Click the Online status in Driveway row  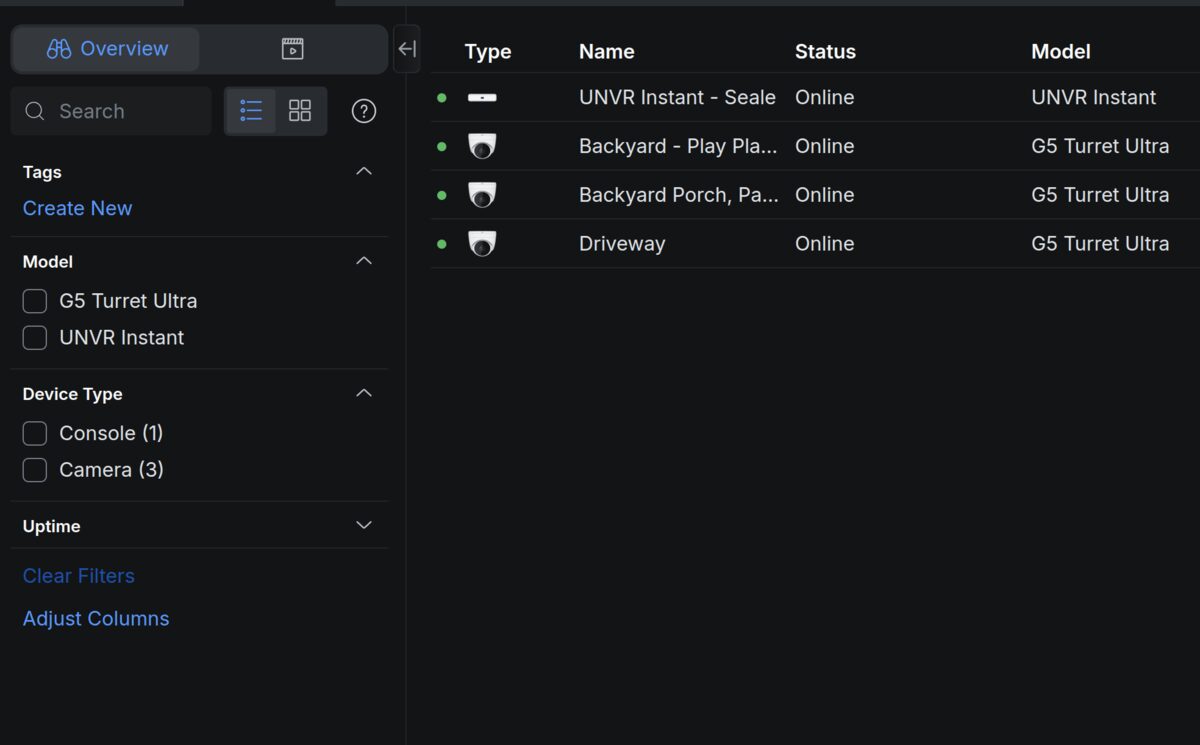click(x=825, y=244)
